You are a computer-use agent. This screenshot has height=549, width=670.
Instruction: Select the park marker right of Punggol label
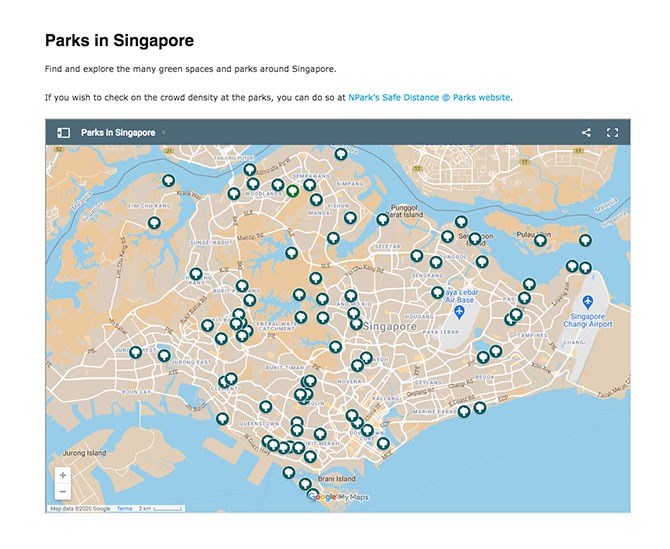click(x=482, y=261)
